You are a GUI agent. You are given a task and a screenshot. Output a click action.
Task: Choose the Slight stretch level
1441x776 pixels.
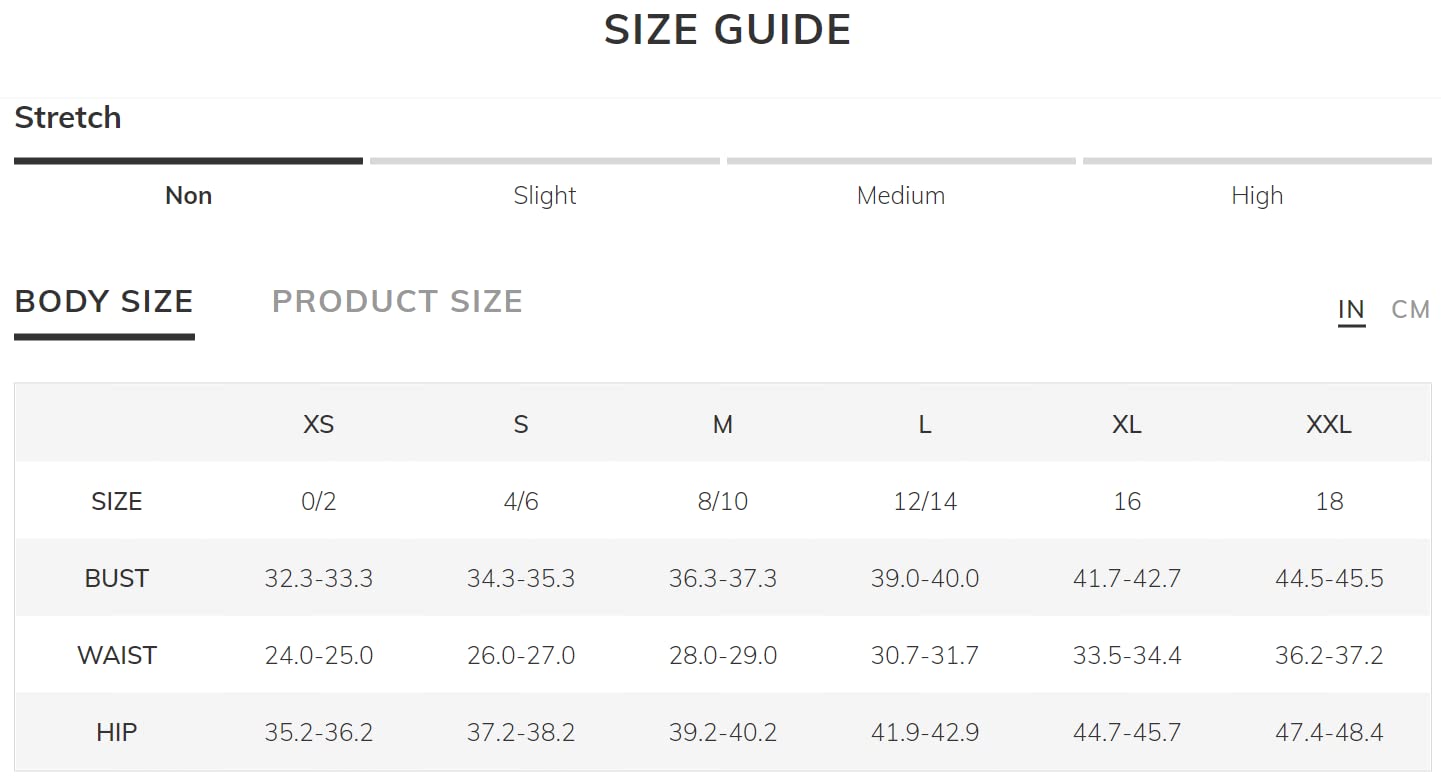[545, 195]
